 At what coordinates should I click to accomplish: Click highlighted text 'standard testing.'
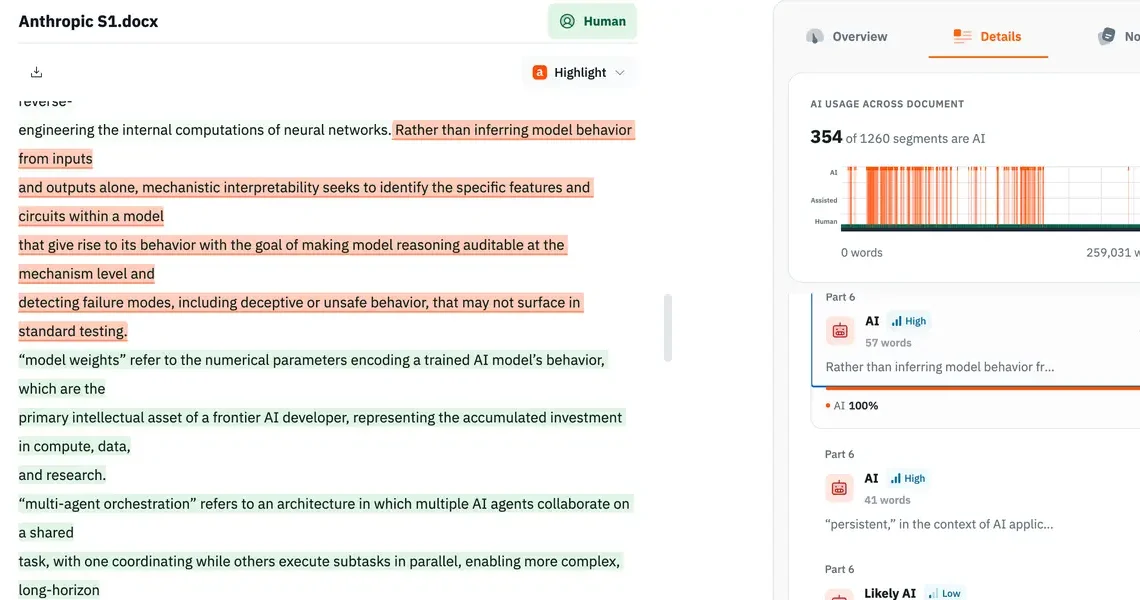(x=73, y=331)
